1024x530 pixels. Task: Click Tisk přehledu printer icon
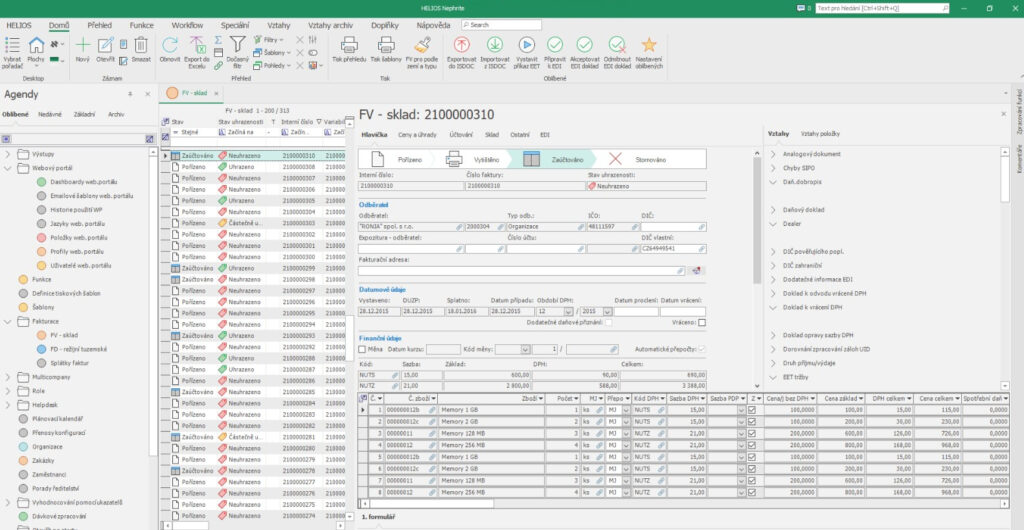pyautogui.click(x=349, y=46)
